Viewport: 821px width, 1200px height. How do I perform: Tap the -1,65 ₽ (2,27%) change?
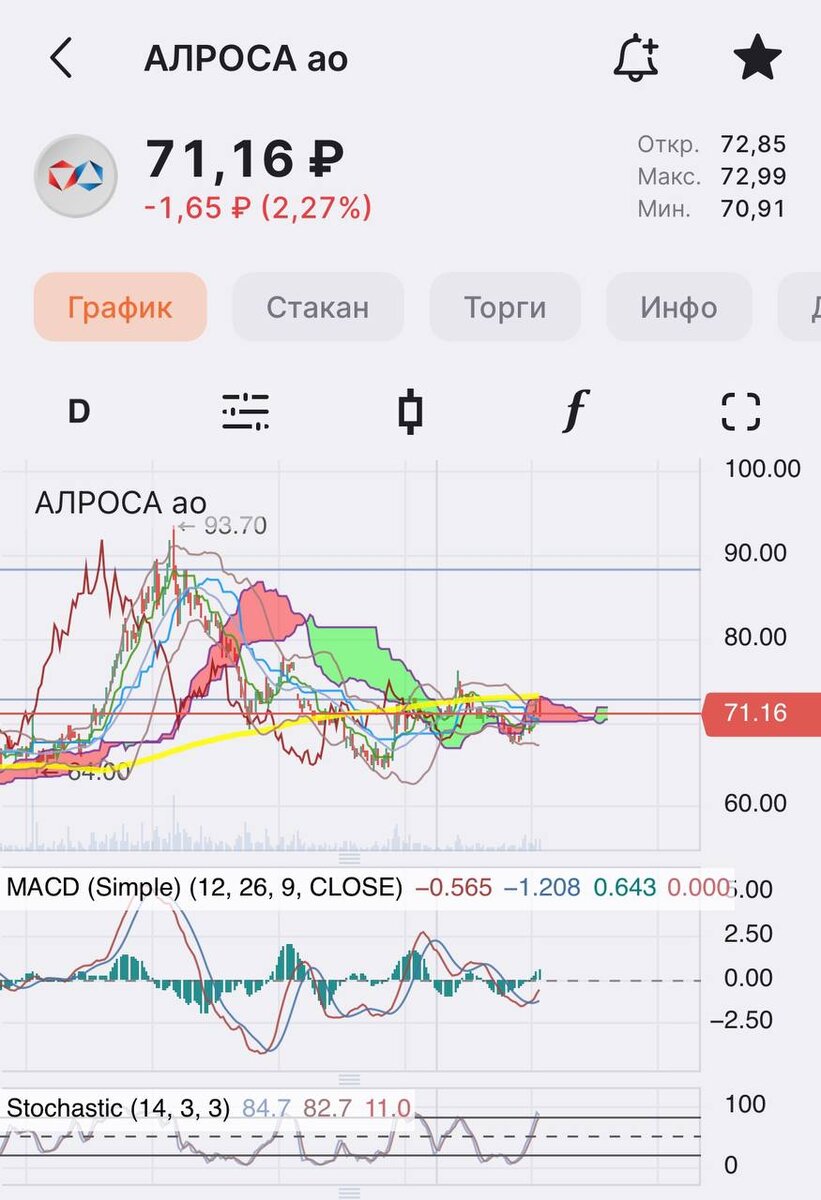click(x=258, y=208)
